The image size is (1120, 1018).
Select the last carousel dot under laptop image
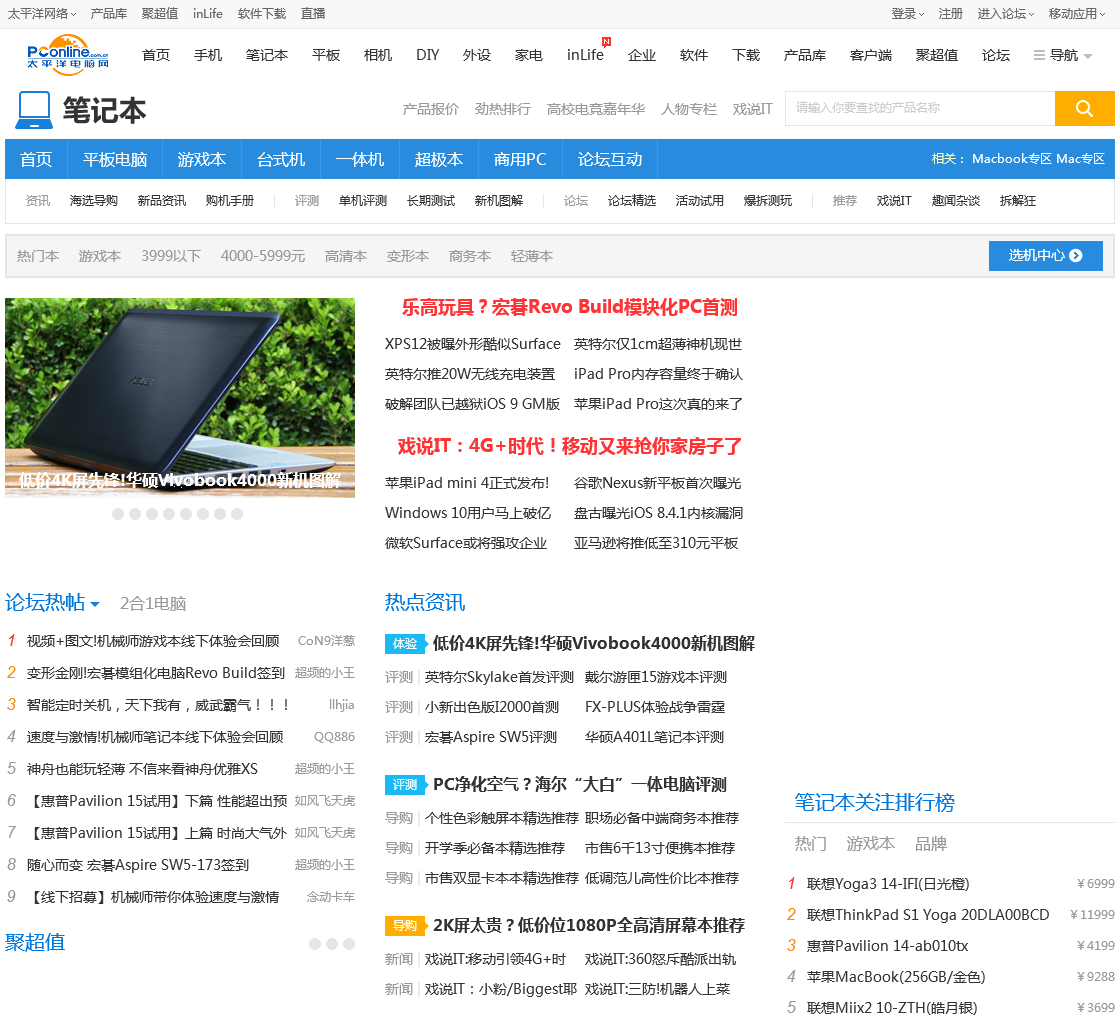(x=237, y=514)
